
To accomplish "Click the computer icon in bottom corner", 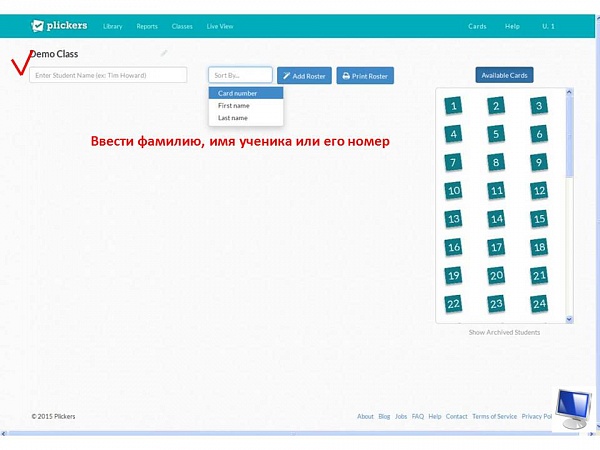I will (x=572, y=407).
